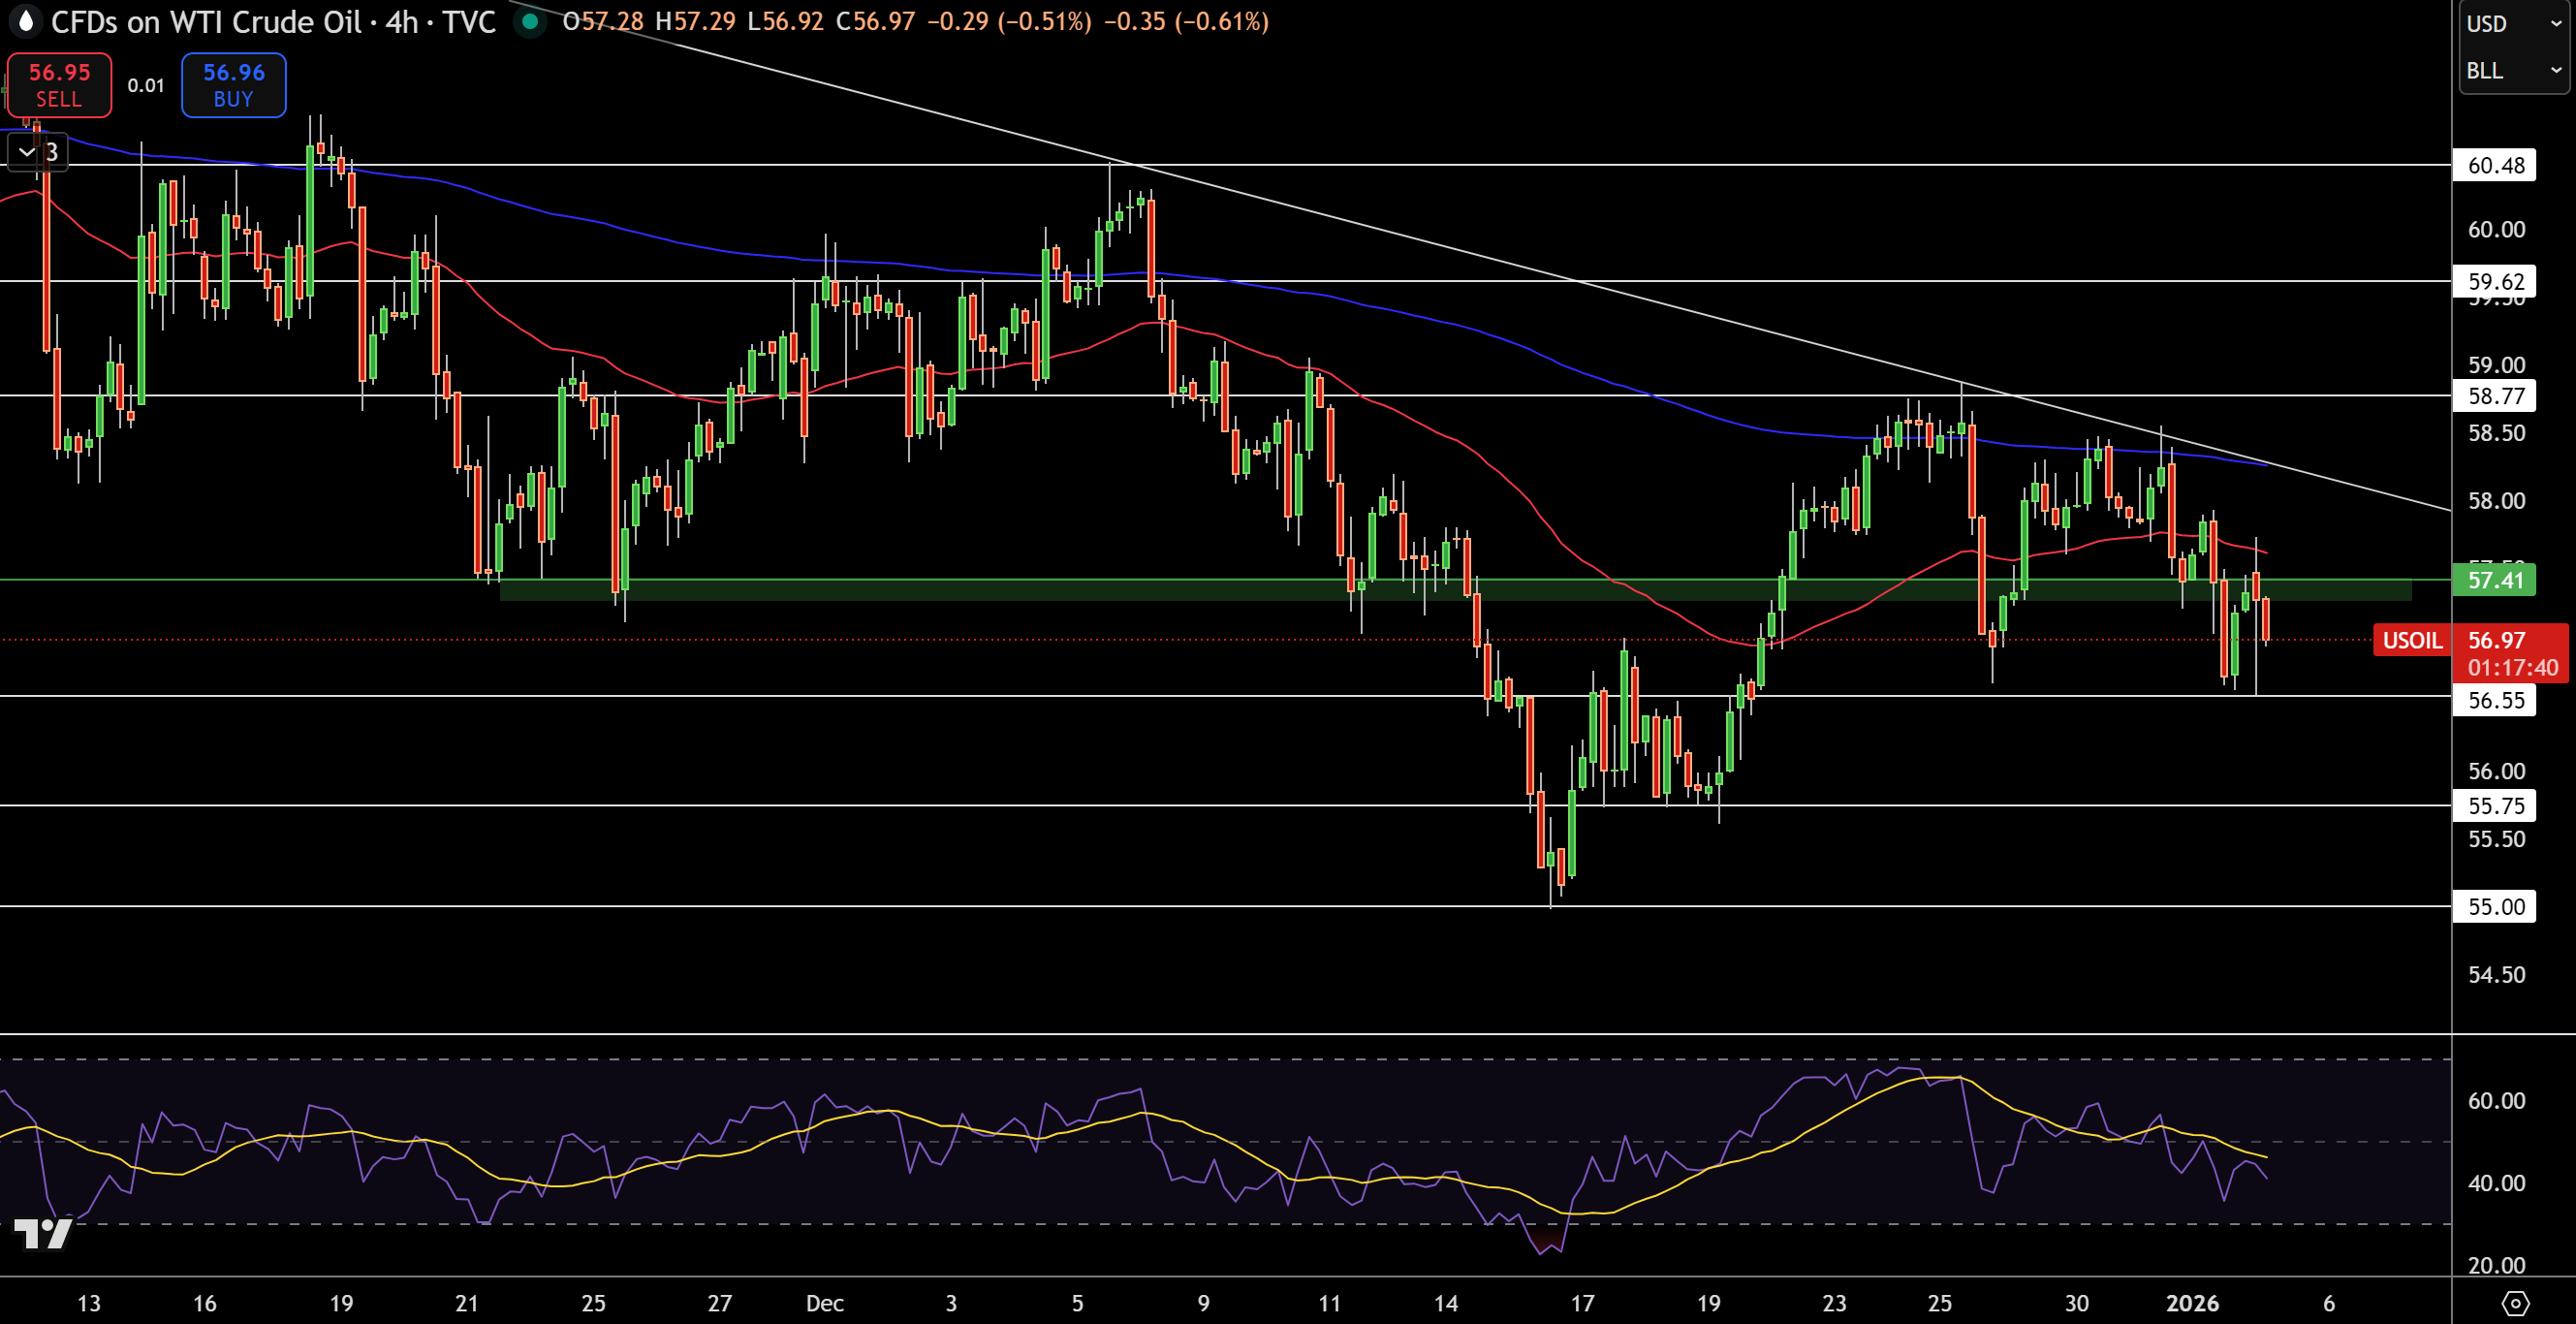Click the 23 date on time axis
The width and height of the screenshot is (2576, 1324).
click(x=1834, y=1303)
